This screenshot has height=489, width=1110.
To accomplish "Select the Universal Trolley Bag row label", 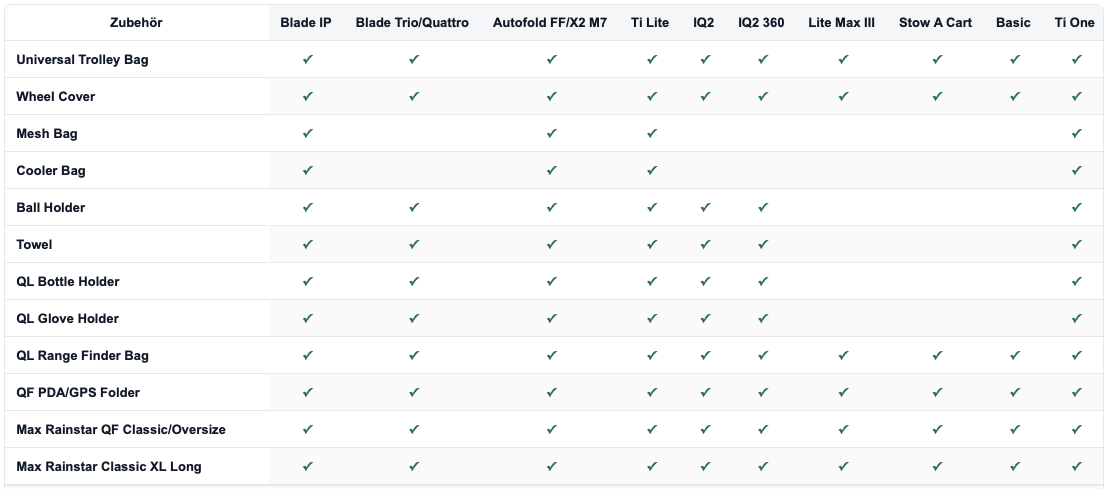I will (x=82, y=59).
